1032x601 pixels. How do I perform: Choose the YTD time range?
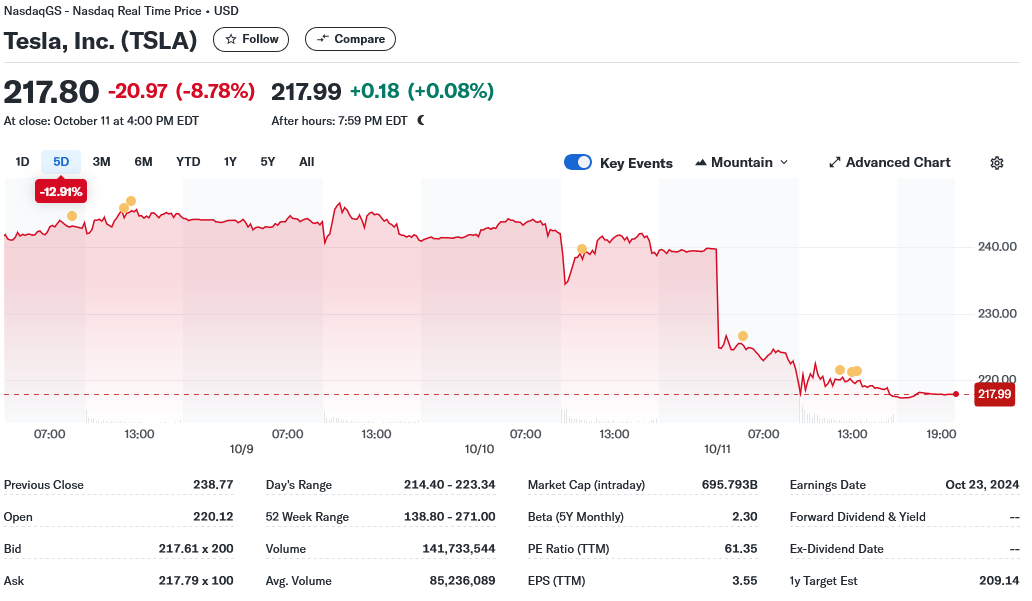pyautogui.click(x=188, y=162)
